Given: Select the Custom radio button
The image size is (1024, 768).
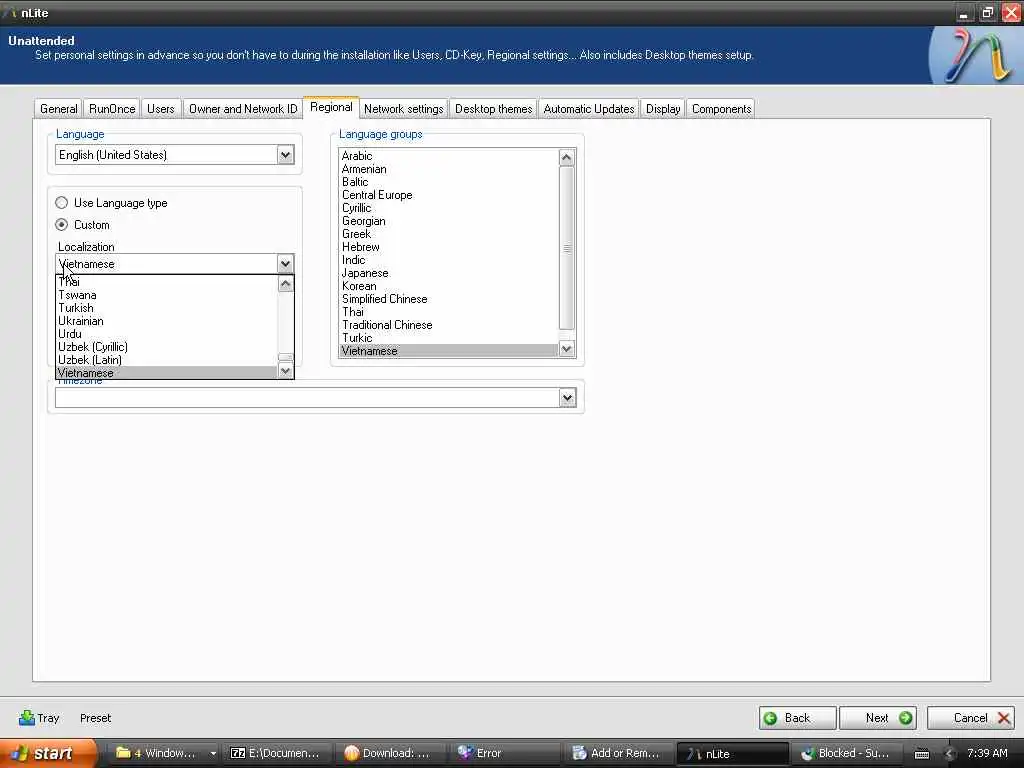Looking at the screenshot, I should click(x=61, y=225).
